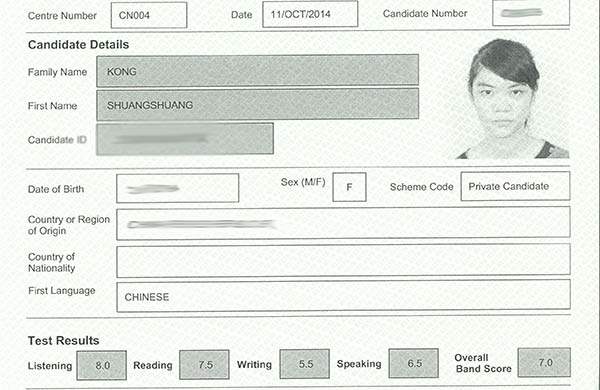600x390 pixels.
Task: Click the Candidate Number box
Action: [531, 13]
